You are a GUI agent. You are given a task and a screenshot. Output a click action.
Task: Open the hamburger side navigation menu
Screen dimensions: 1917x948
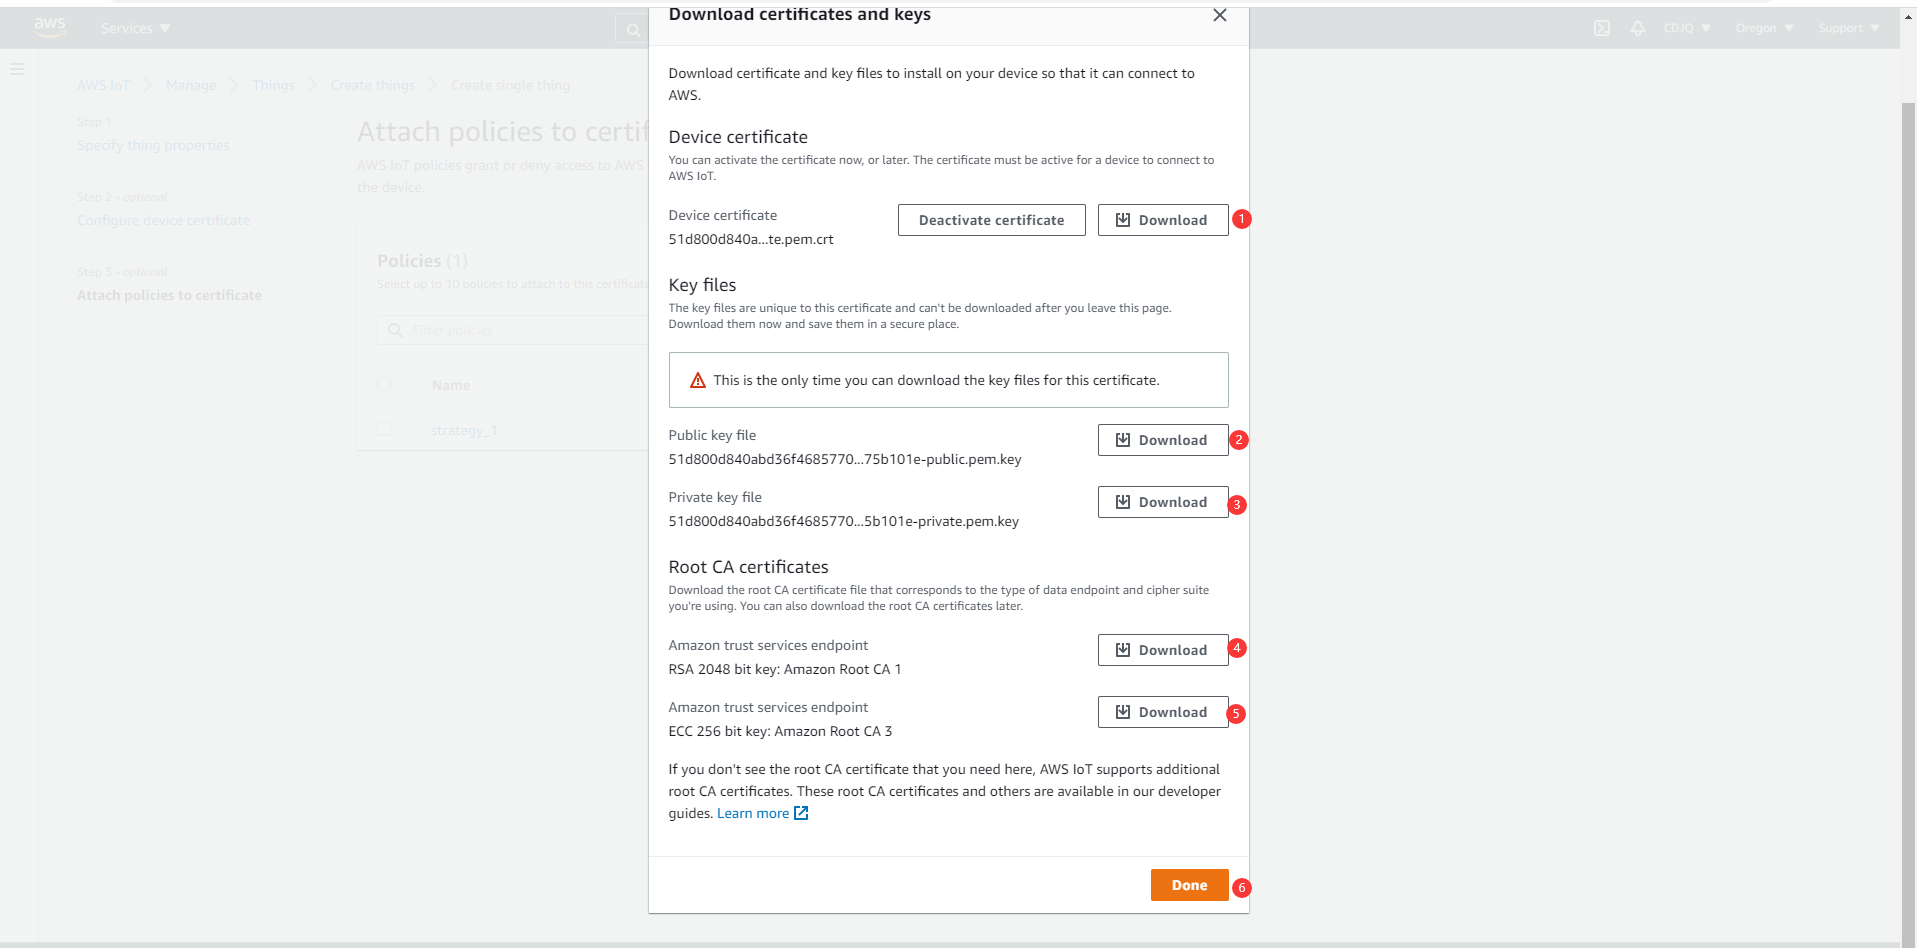point(17,69)
